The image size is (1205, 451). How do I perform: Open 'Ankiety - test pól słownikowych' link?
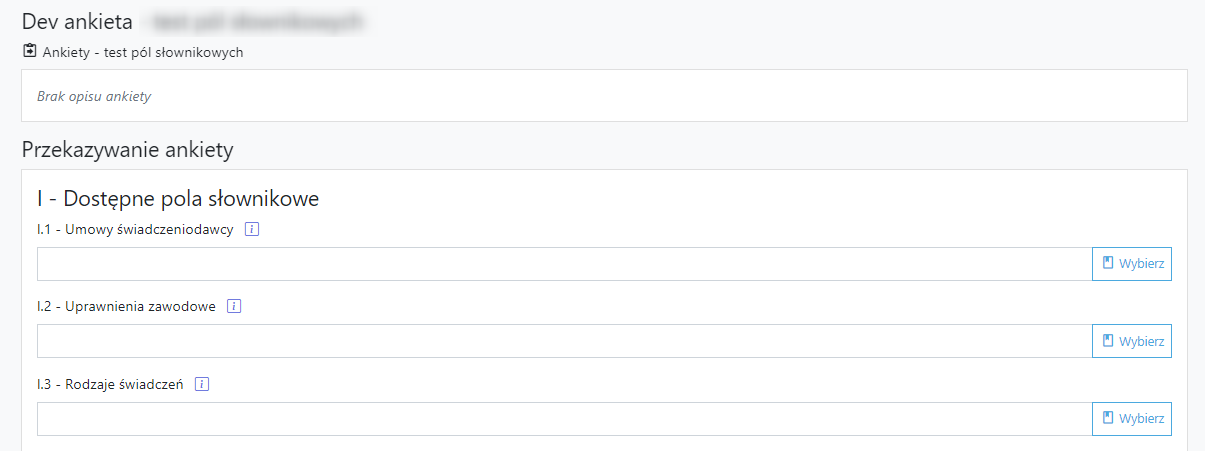143,52
